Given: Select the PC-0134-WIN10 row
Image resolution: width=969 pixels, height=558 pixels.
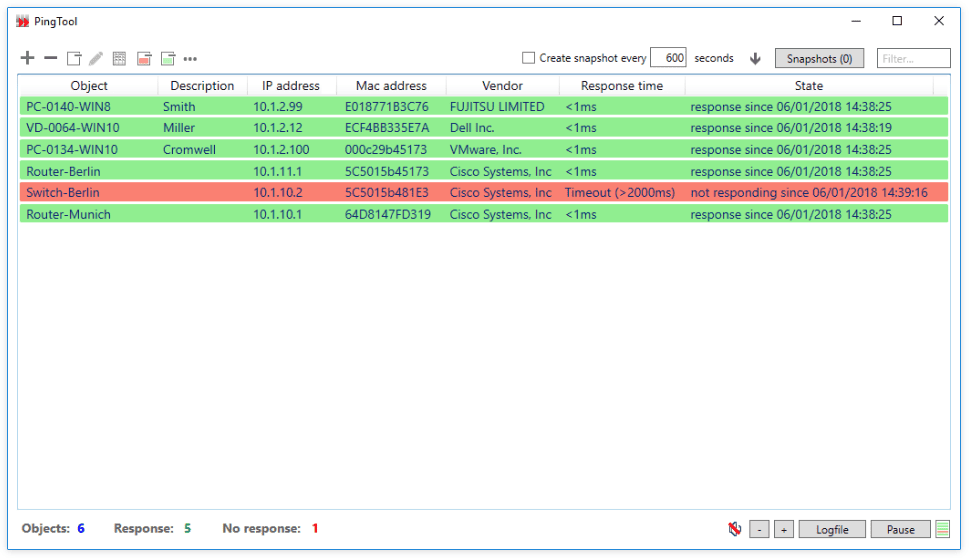Looking at the screenshot, I should pyautogui.click(x=484, y=150).
